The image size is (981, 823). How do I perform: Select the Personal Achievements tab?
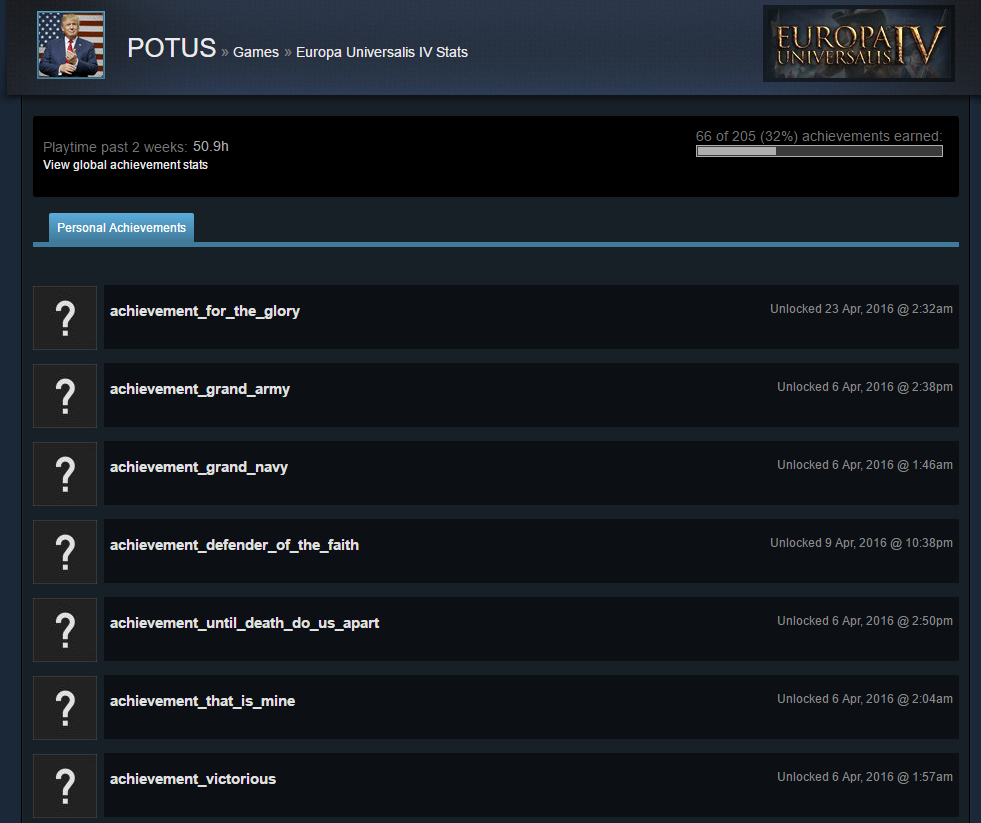(x=121, y=228)
